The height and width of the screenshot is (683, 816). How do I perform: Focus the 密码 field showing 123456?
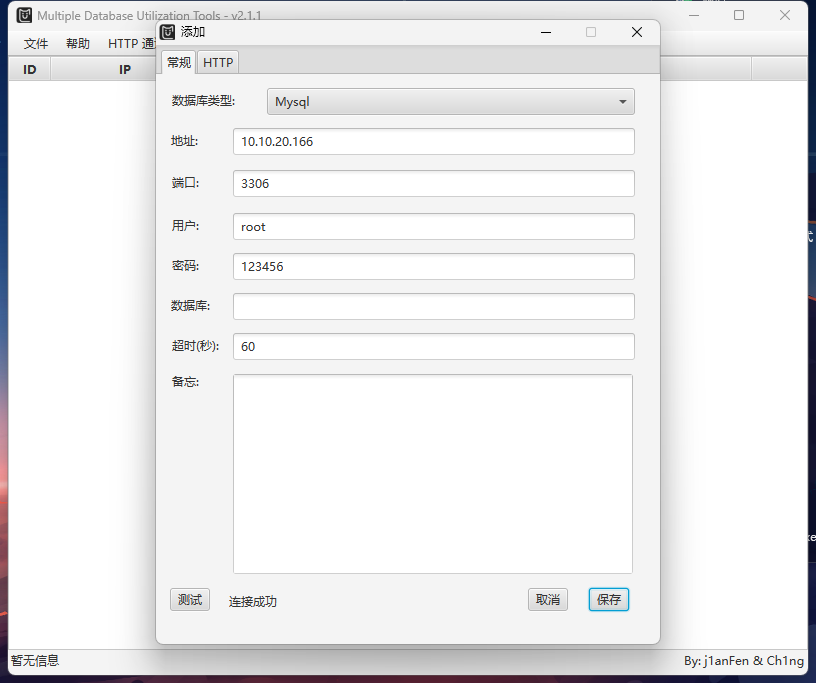click(x=433, y=267)
